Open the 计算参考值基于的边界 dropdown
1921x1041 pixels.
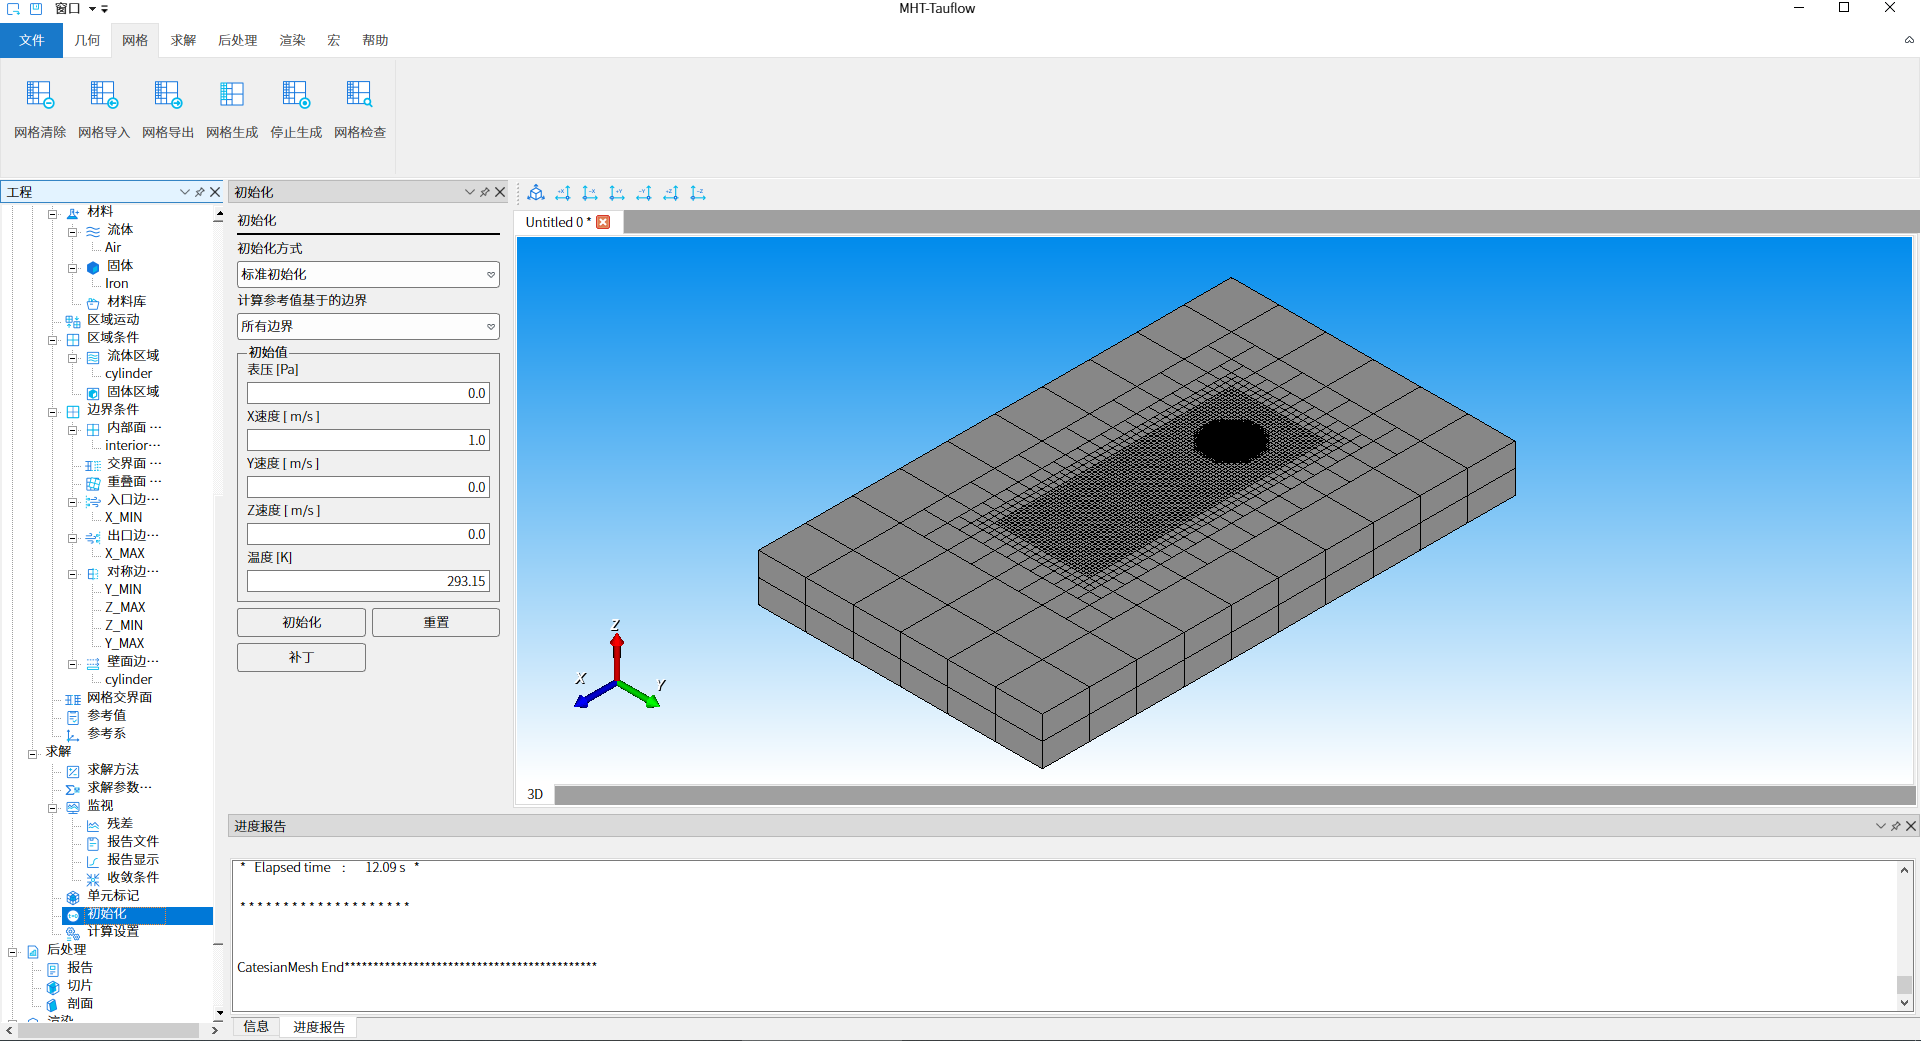click(368, 326)
